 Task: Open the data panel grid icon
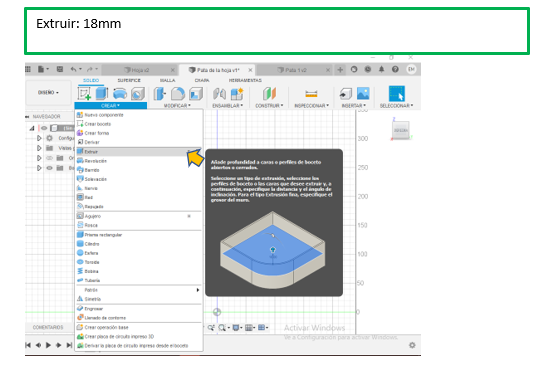point(28,69)
